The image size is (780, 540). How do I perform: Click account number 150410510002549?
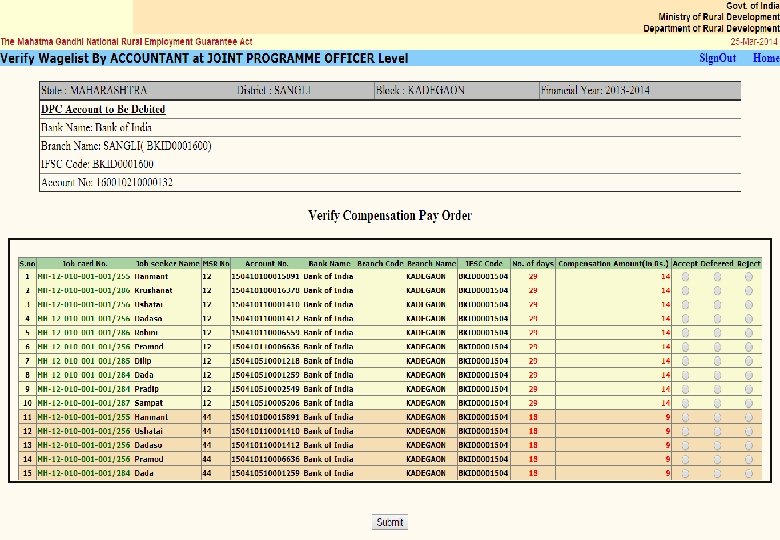[x=265, y=389]
